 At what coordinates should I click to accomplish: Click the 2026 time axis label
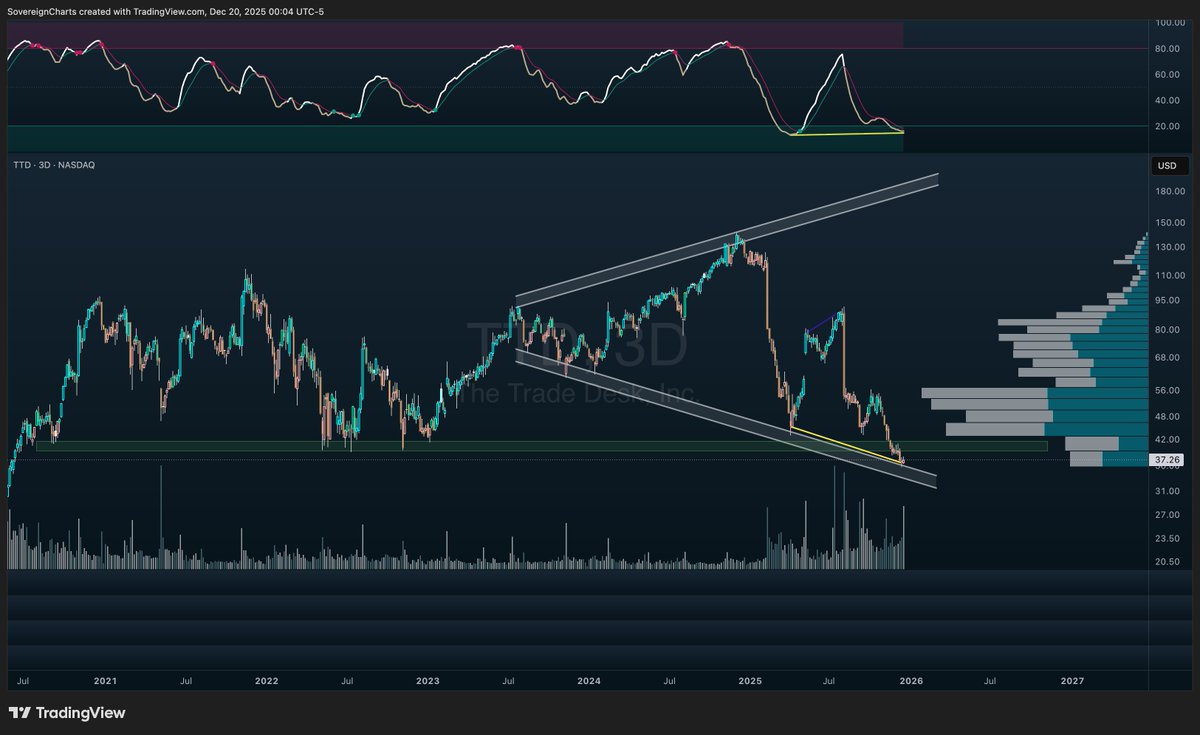911,681
